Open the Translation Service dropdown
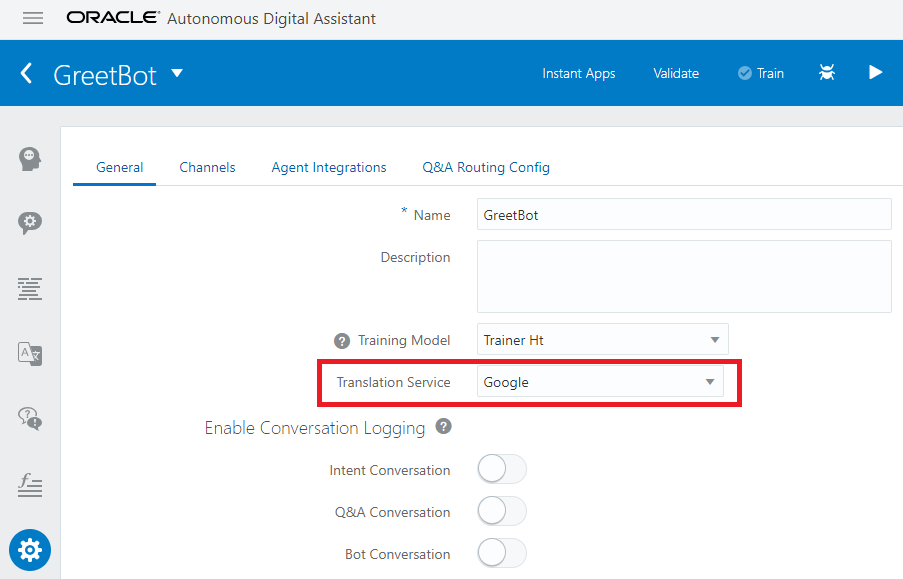Image resolution: width=903 pixels, height=579 pixels. tap(600, 382)
